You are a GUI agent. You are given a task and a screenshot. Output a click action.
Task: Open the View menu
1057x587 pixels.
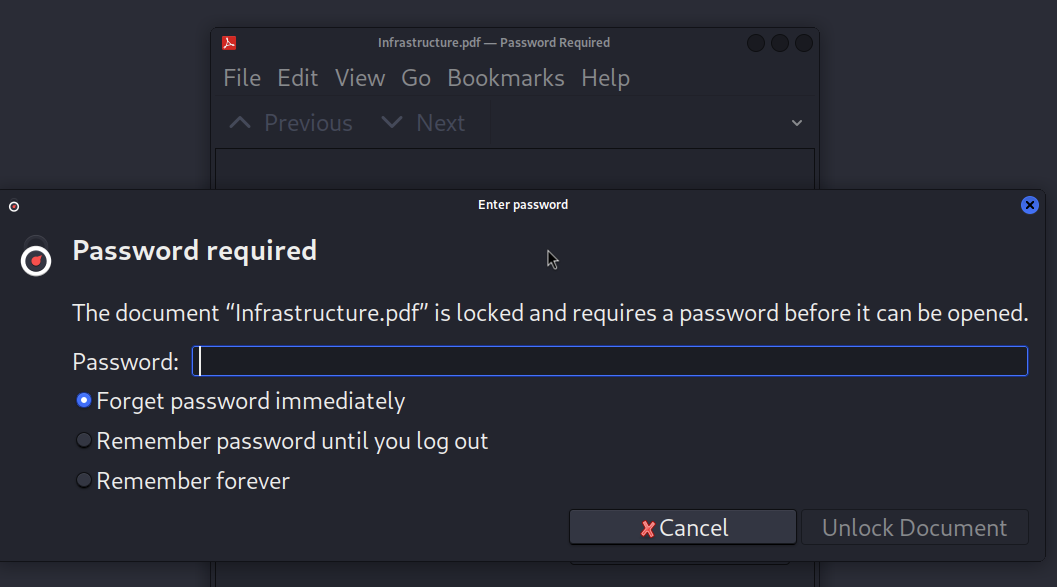(x=360, y=77)
